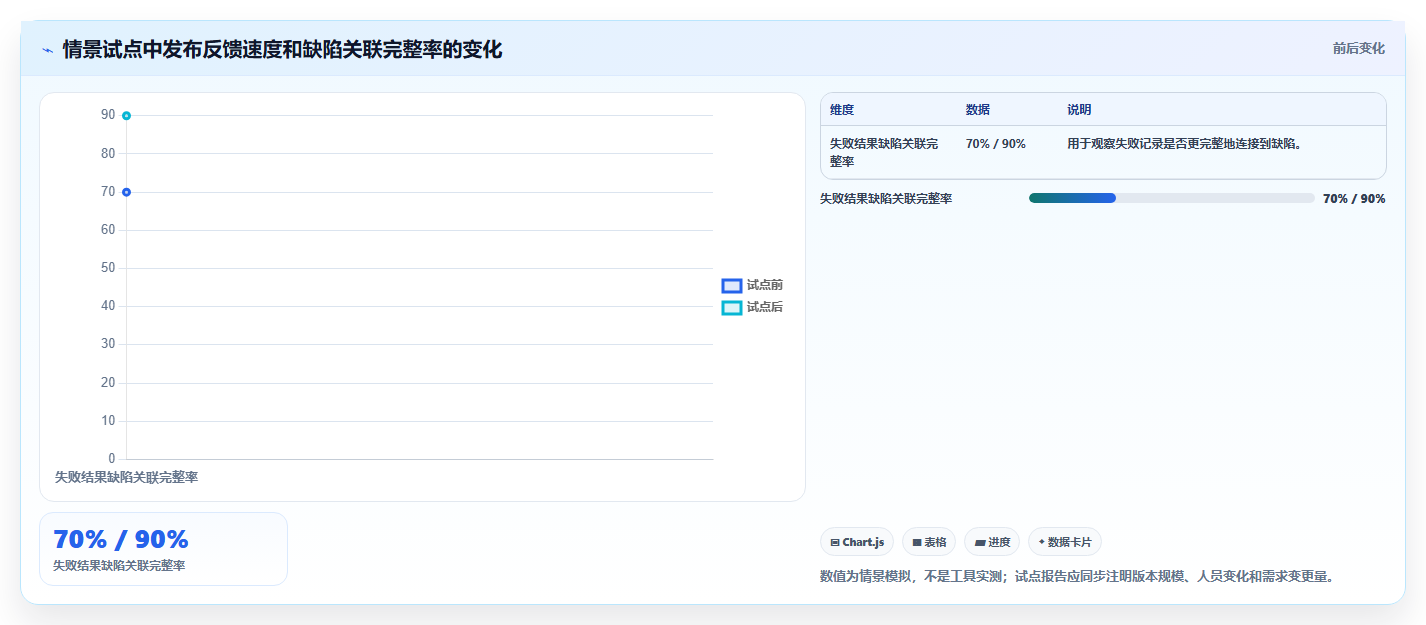Toggle the 试点前 legend item
This screenshot has width=1426, height=625.
click(752, 285)
